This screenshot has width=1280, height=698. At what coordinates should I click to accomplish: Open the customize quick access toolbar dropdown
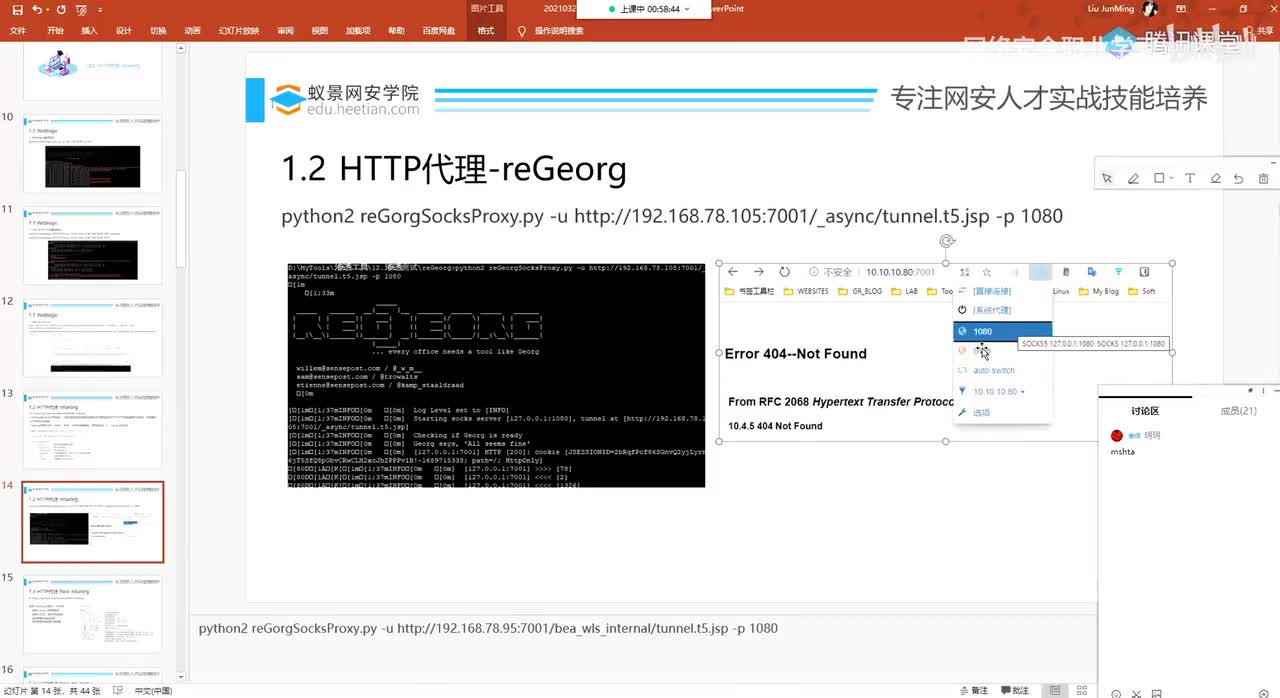99,9
